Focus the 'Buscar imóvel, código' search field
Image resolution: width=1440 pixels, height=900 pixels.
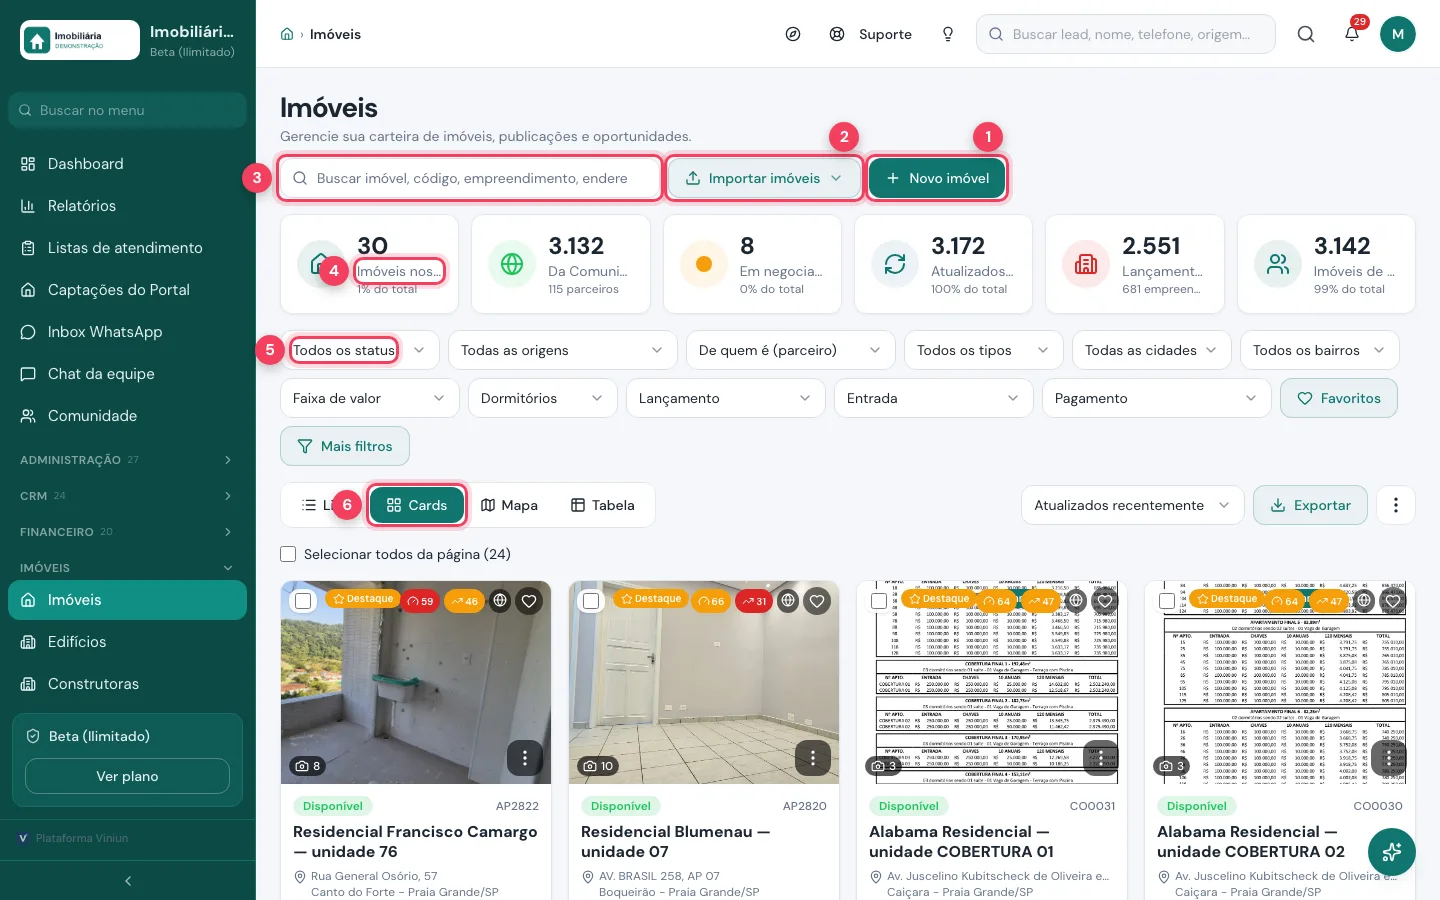[x=470, y=178]
